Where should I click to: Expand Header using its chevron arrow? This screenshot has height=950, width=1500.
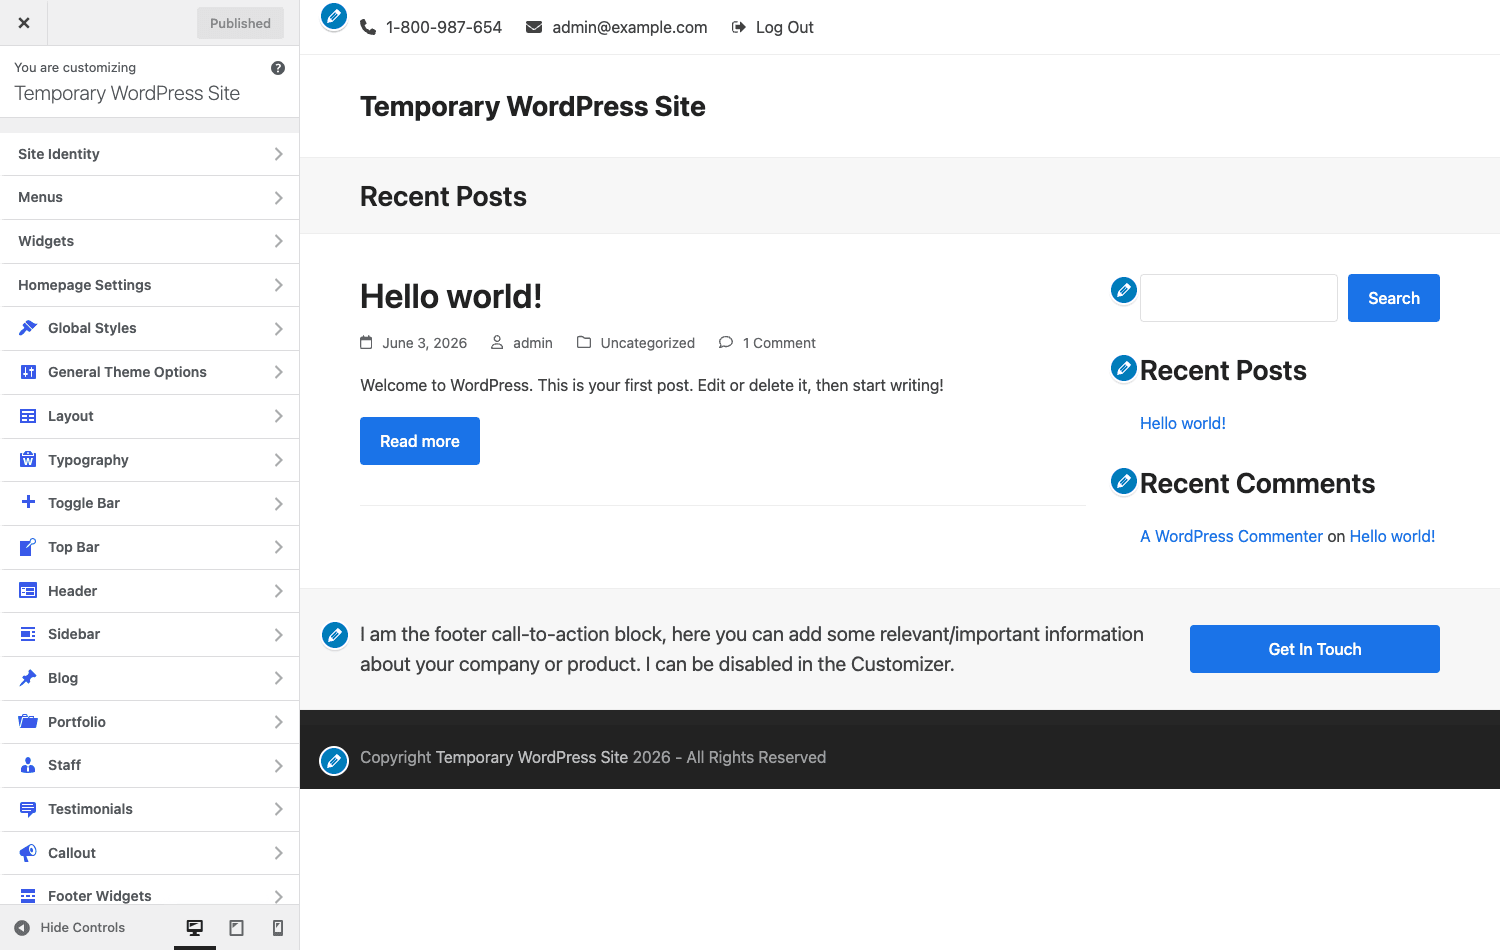[278, 591]
